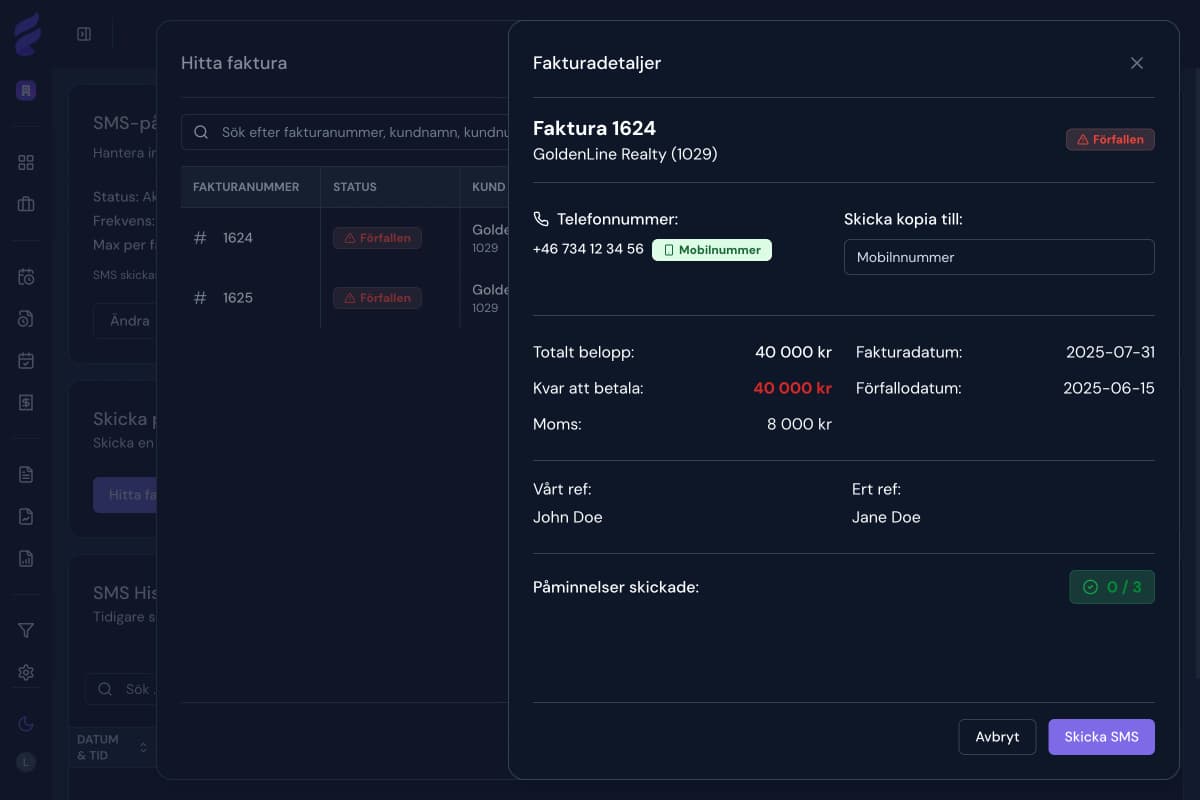Click the app logo at top left
The image size is (1200, 800).
27,33
